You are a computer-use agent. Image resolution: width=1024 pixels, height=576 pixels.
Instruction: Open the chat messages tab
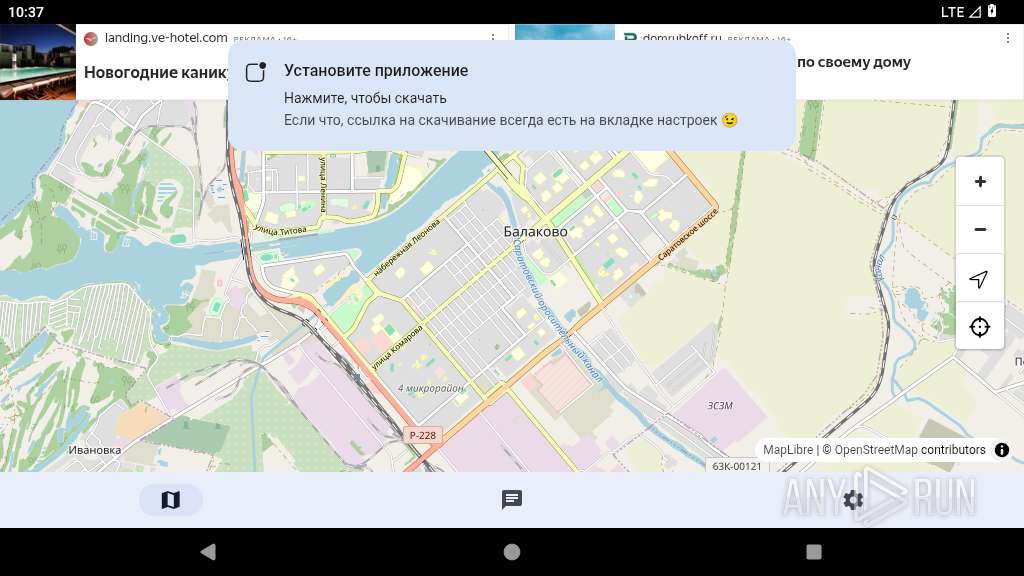(x=511, y=500)
